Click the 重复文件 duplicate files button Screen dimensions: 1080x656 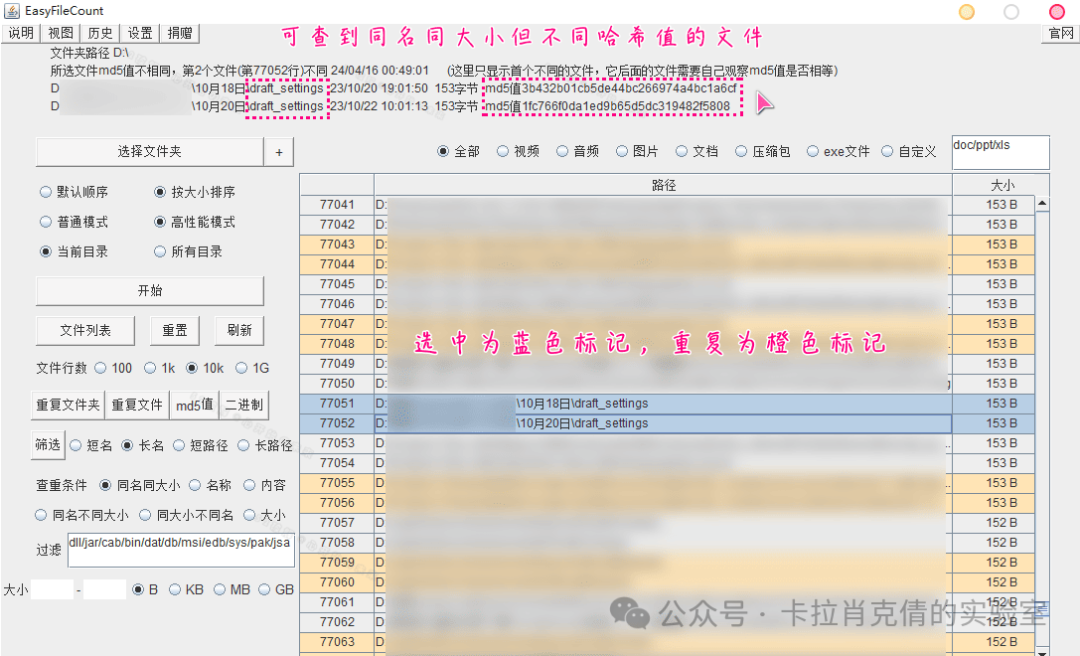137,404
